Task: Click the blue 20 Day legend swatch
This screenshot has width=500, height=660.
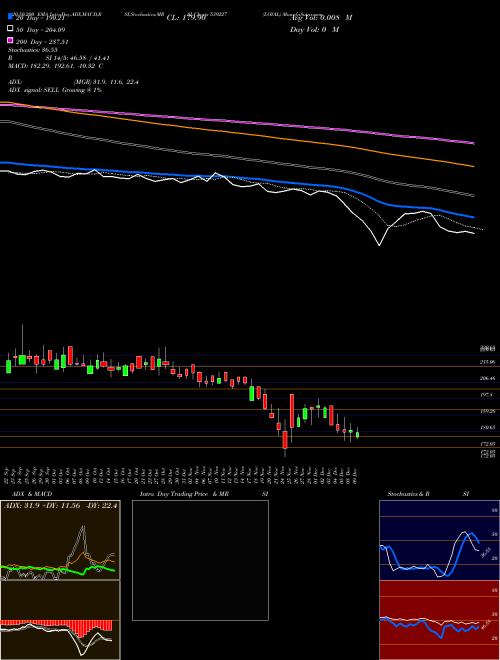Action: (x=10, y=17)
